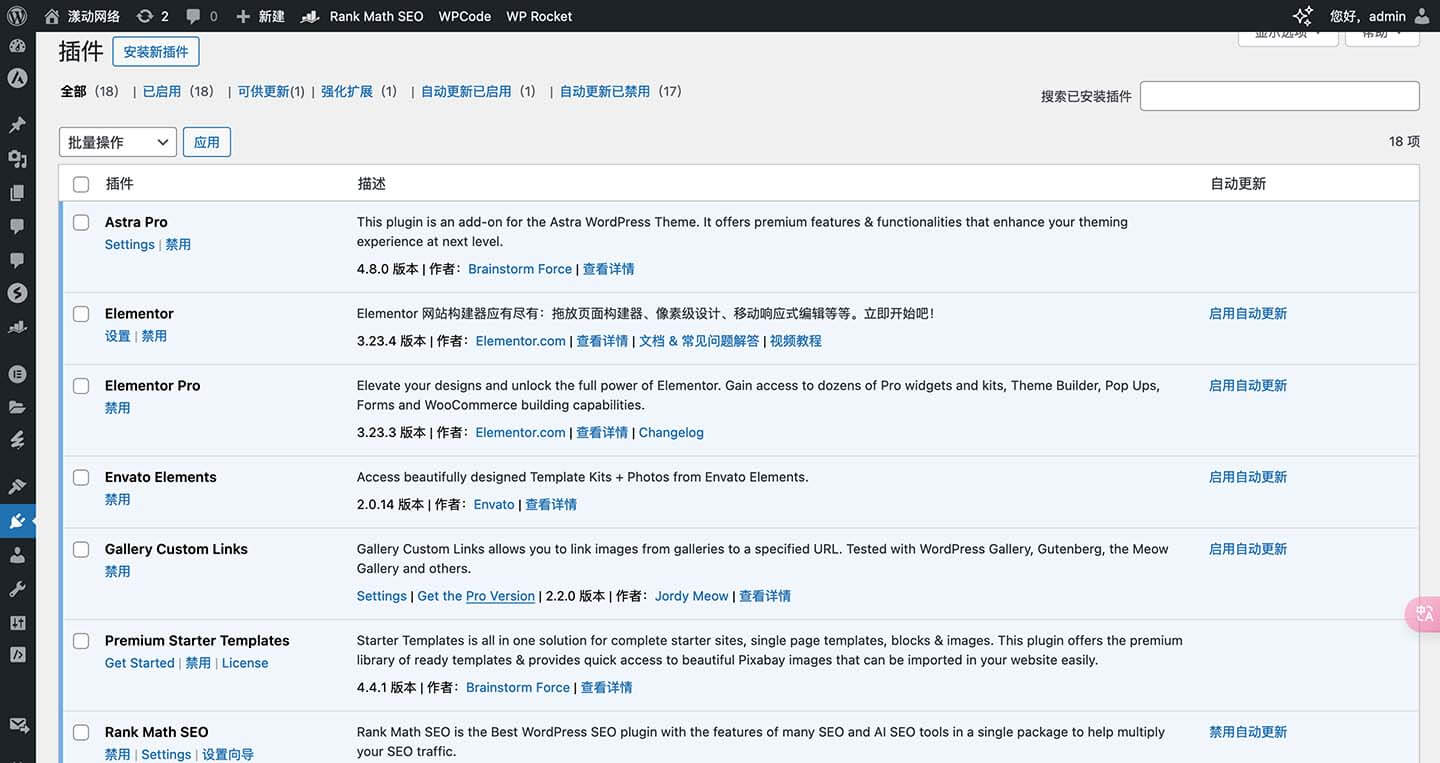The width and height of the screenshot is (1440, 763).
Task: Click 禁用 under Elementor Pro
Action: 118,408
